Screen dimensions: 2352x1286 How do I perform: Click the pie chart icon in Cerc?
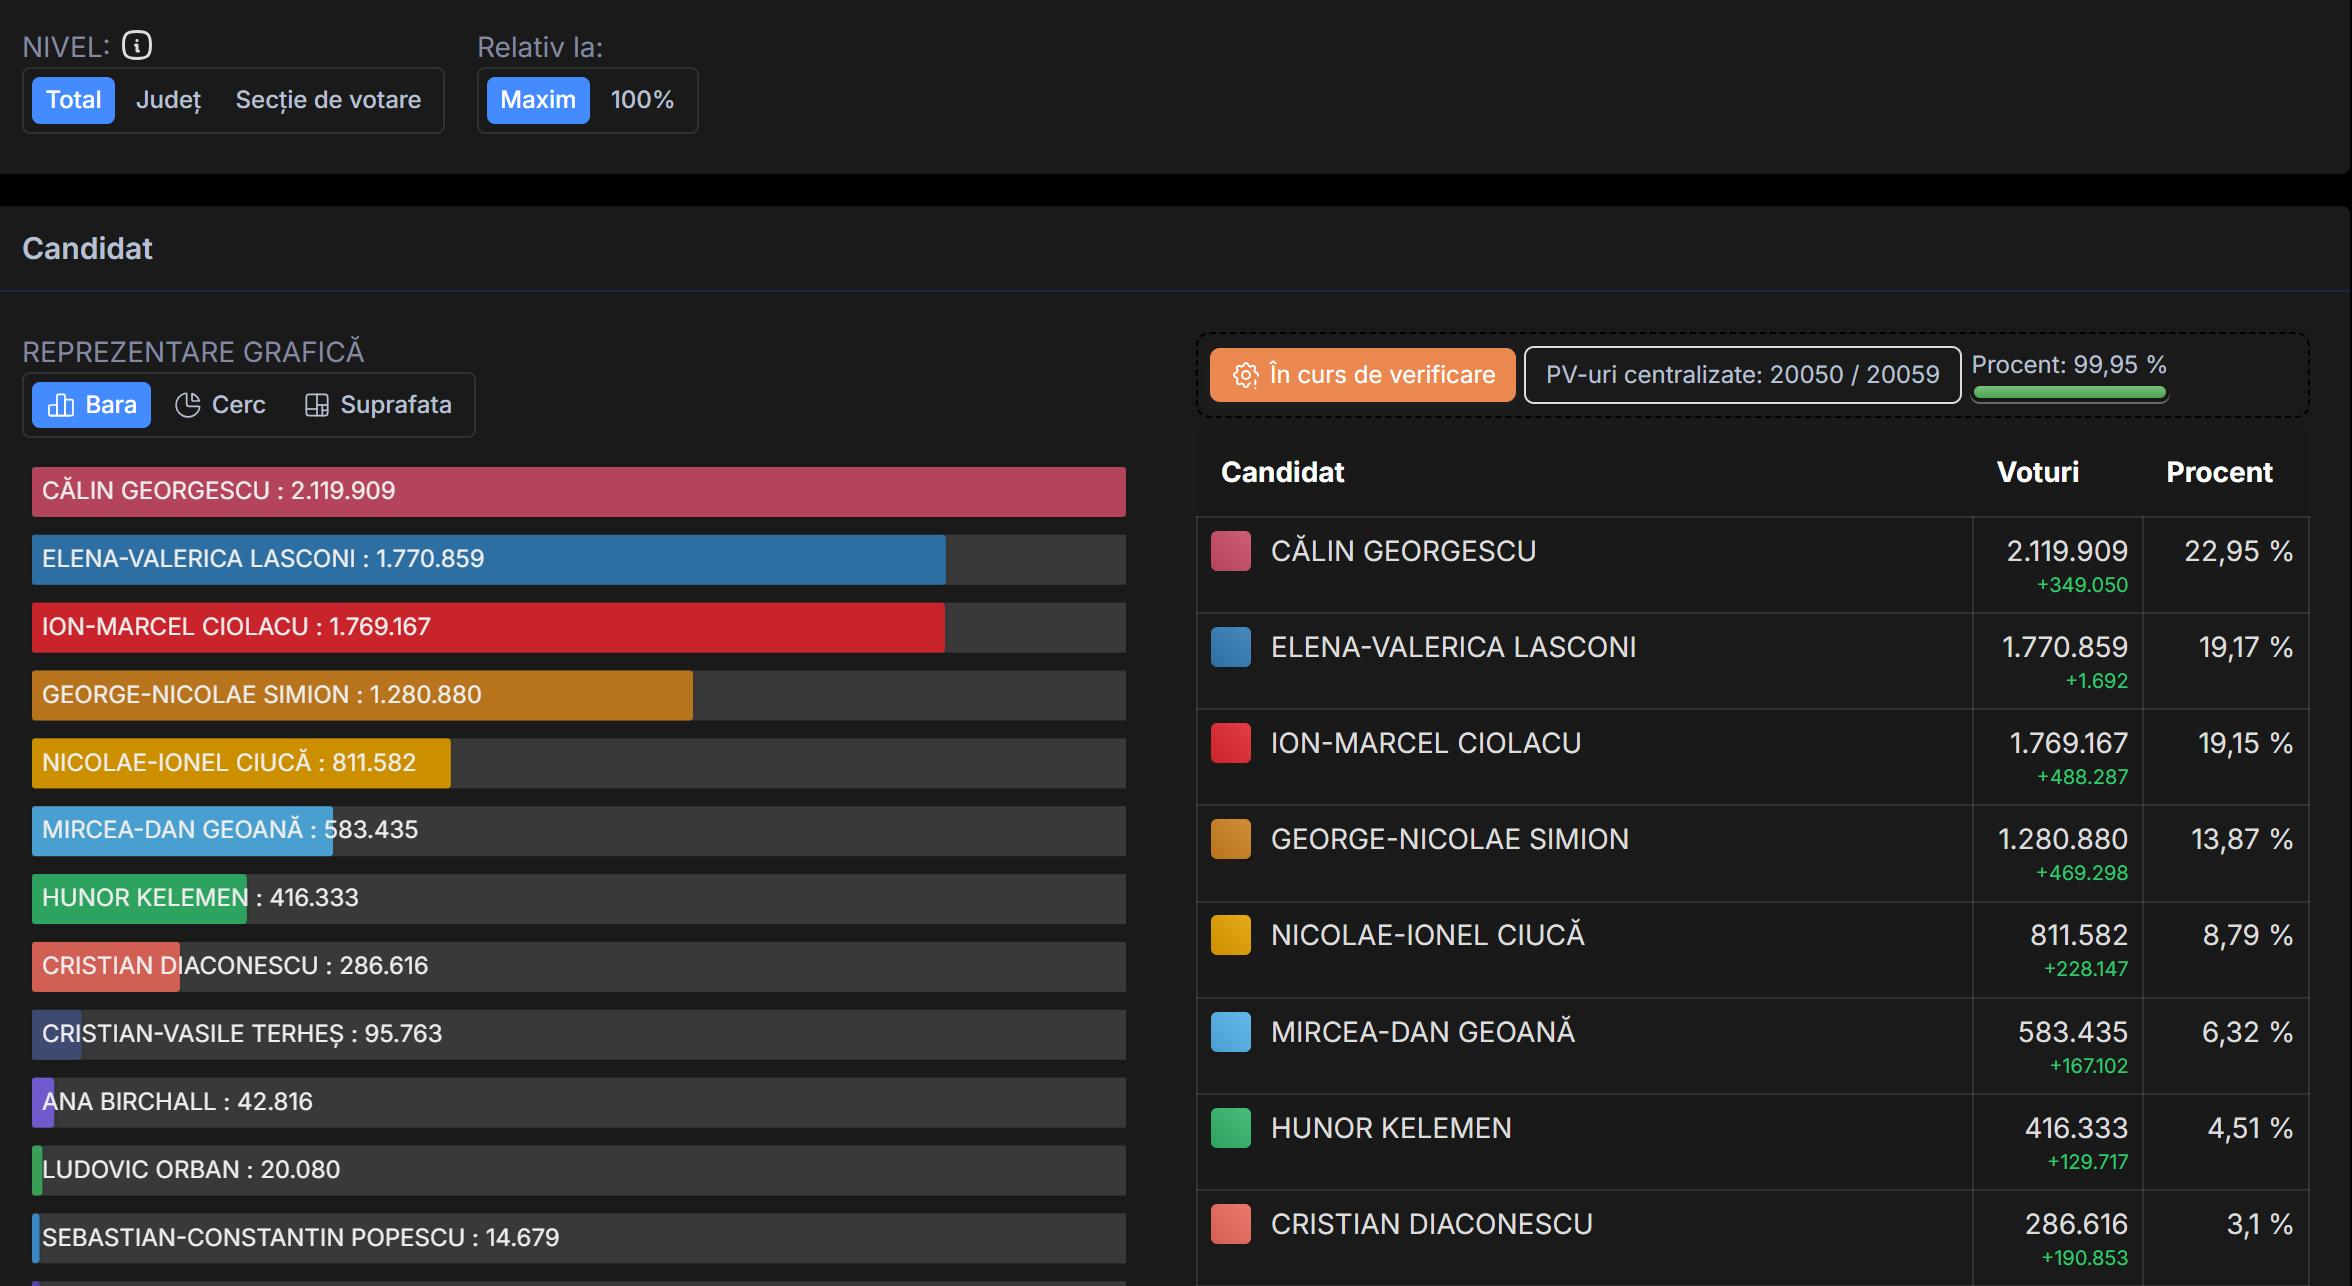click(x=188, y=405)
